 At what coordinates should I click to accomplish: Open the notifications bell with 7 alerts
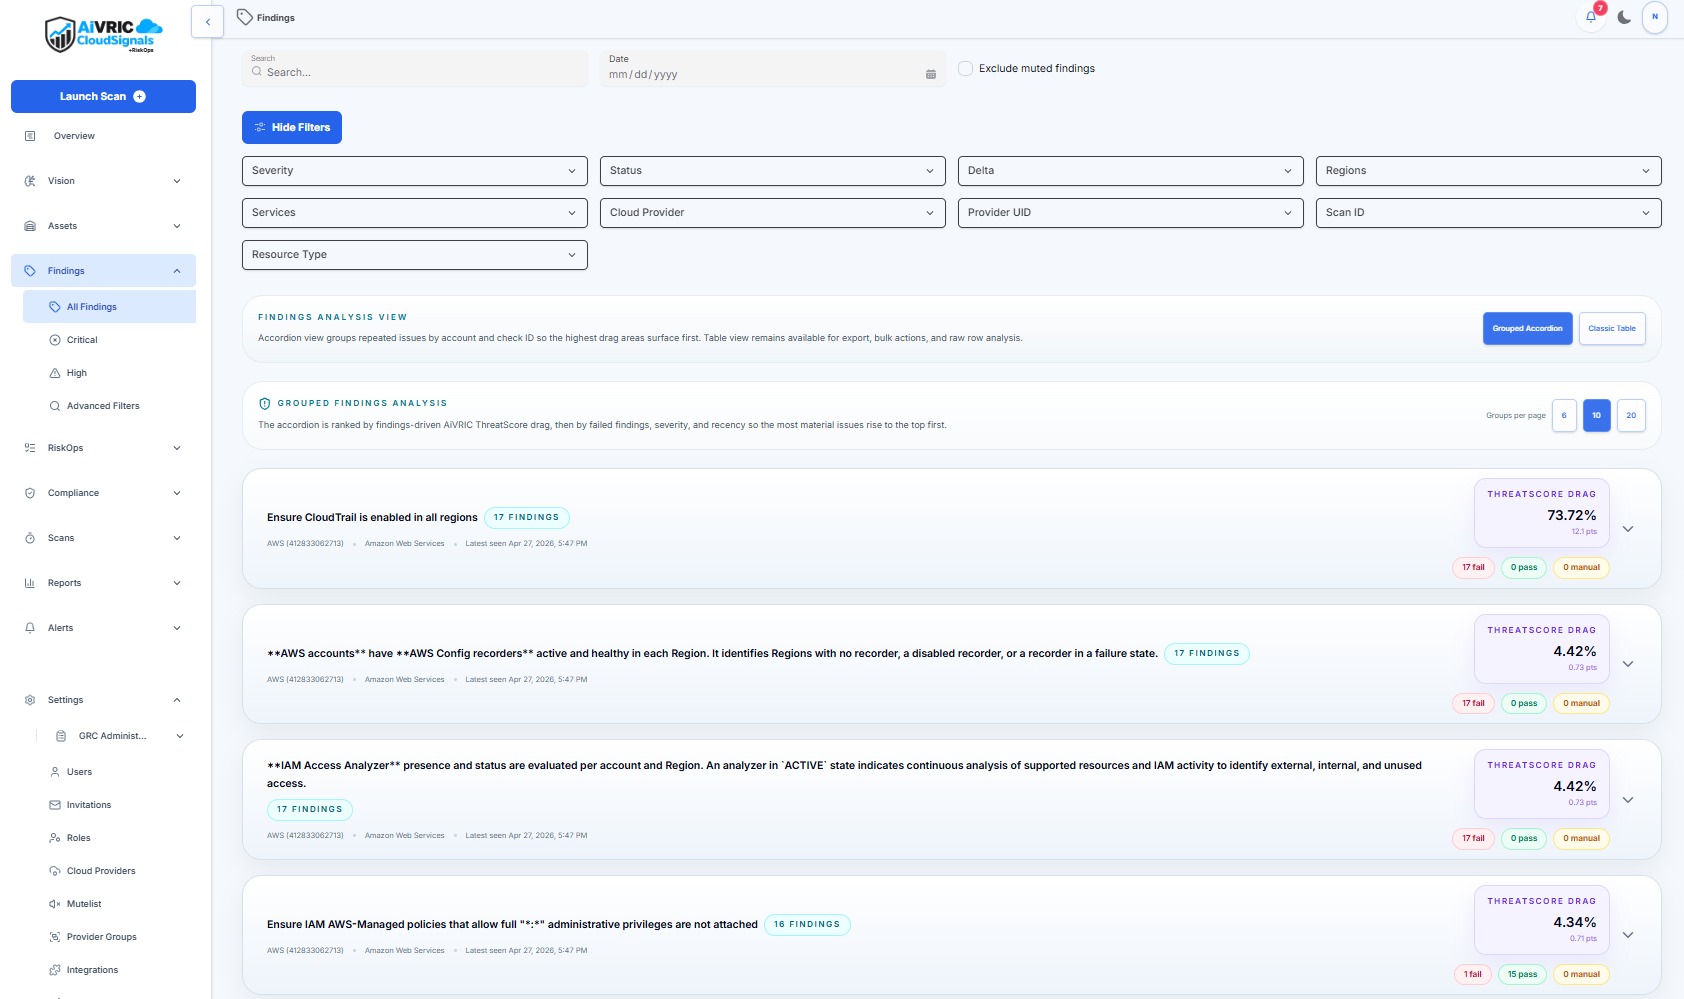(x=1591, y=17)
